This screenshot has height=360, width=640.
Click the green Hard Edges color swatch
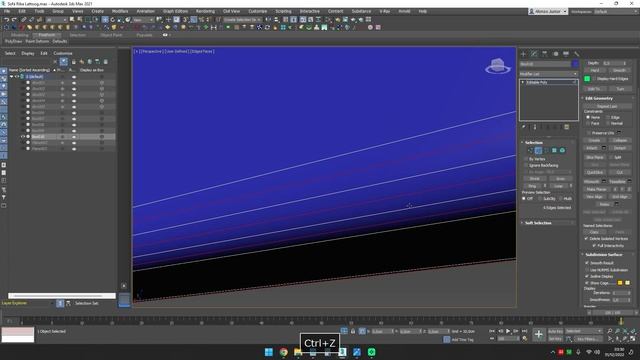(587, 79)
